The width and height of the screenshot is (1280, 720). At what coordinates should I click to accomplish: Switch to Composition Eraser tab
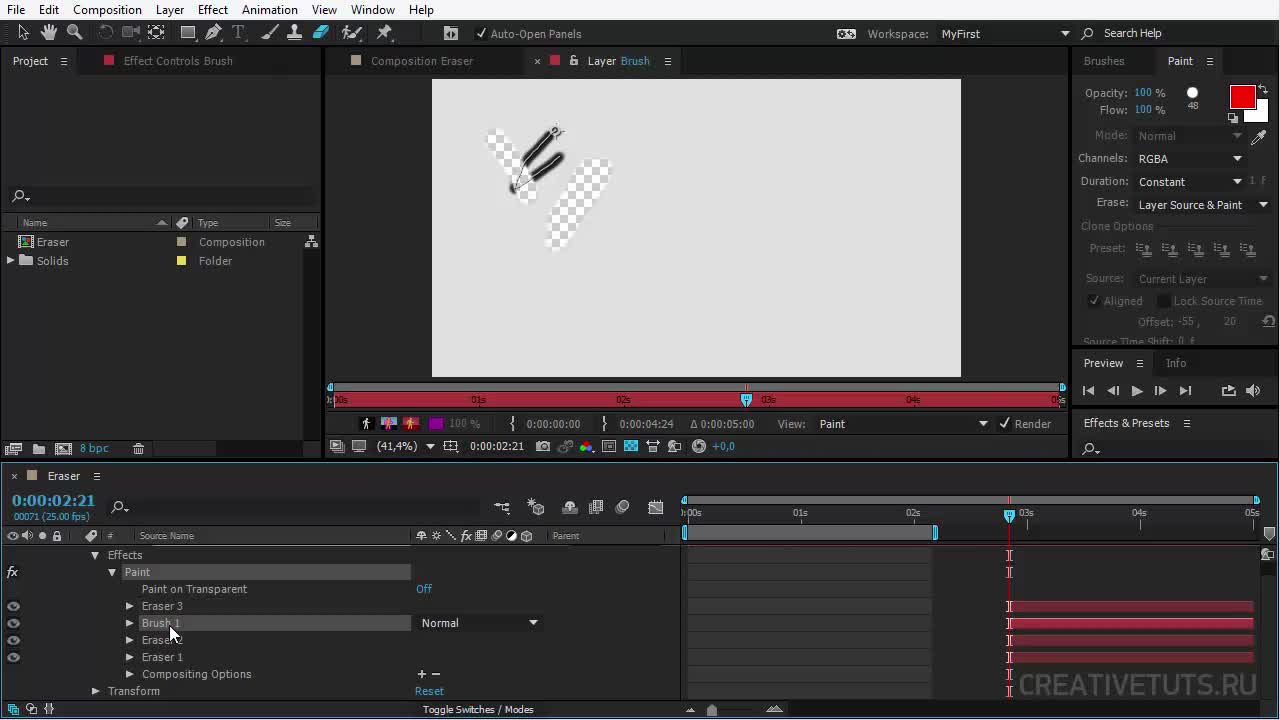422,61
